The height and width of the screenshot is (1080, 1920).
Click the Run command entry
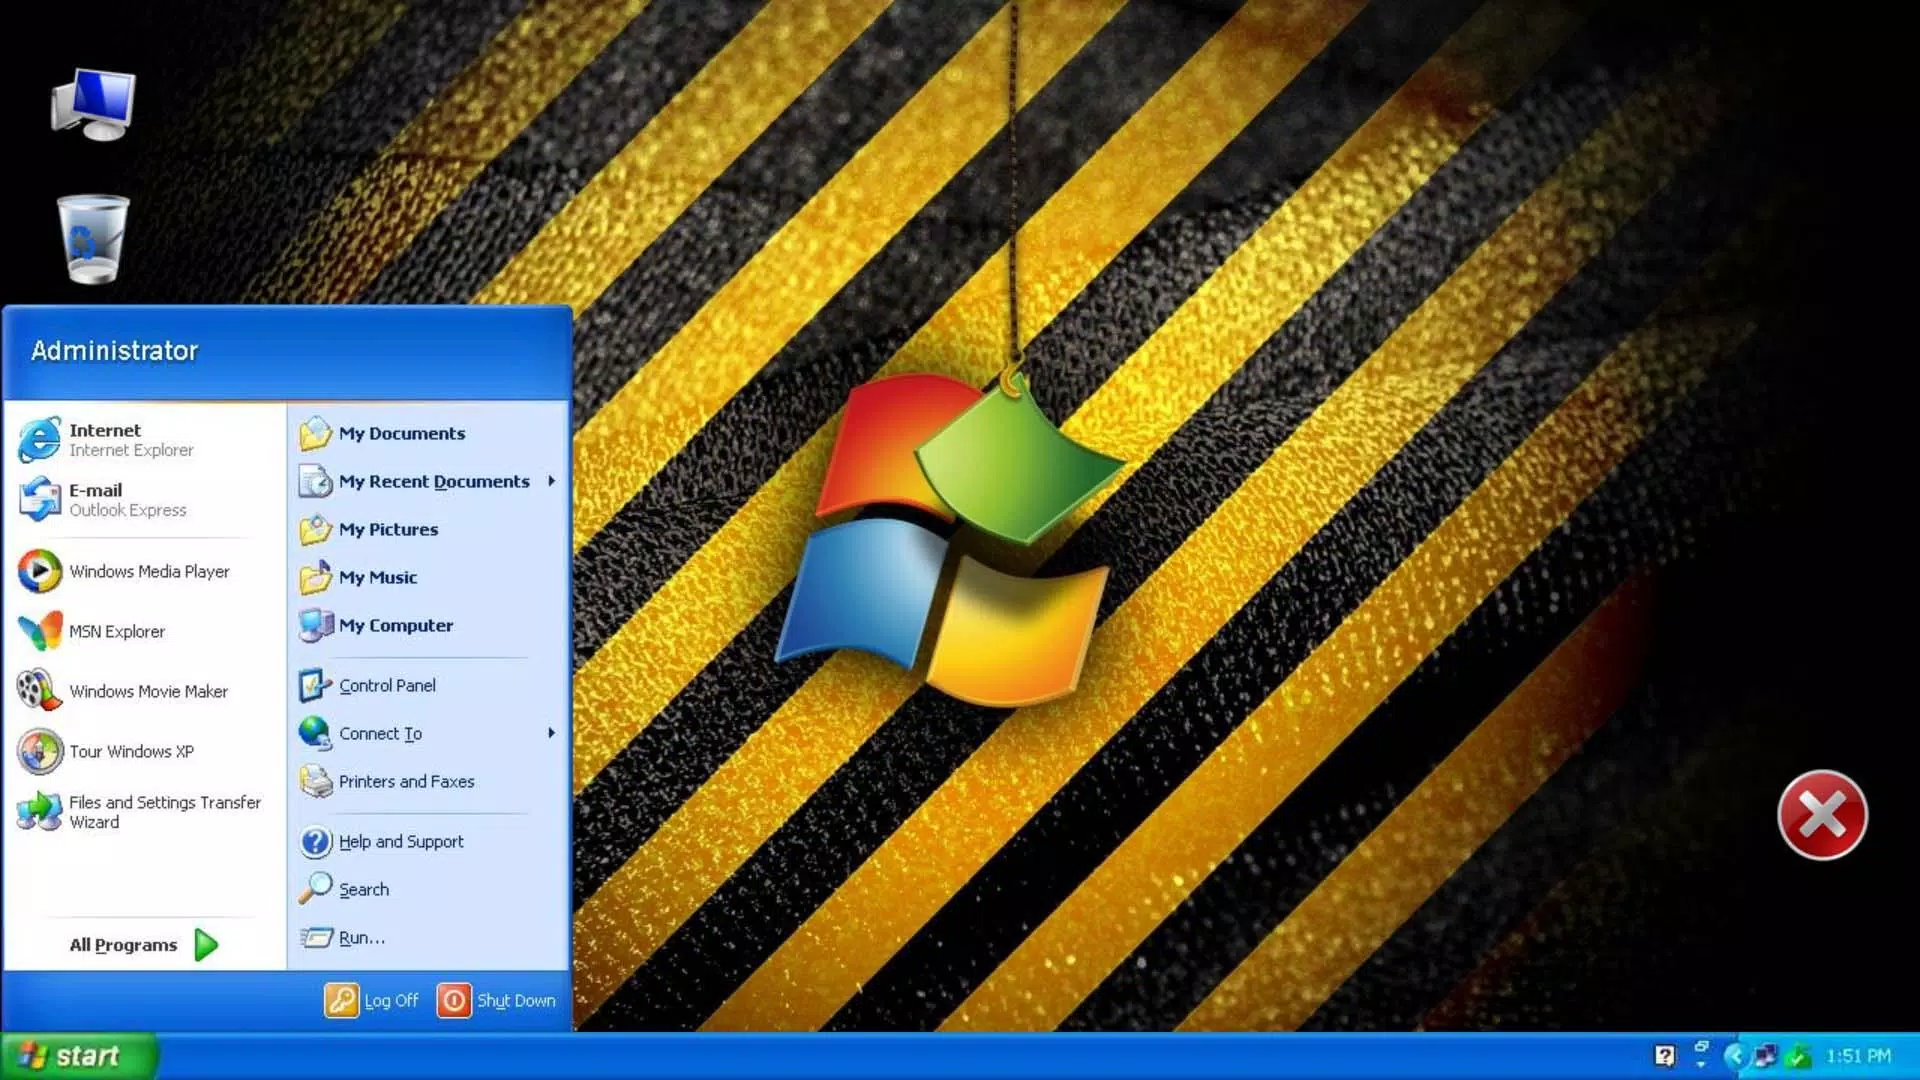(361, 936)
